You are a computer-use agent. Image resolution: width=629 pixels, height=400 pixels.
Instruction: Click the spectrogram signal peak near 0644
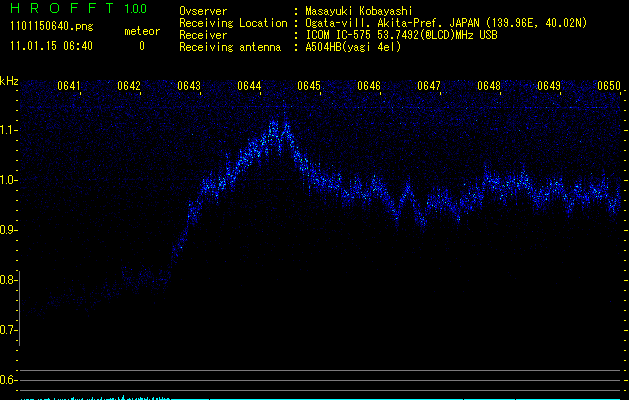click(279, 127)
